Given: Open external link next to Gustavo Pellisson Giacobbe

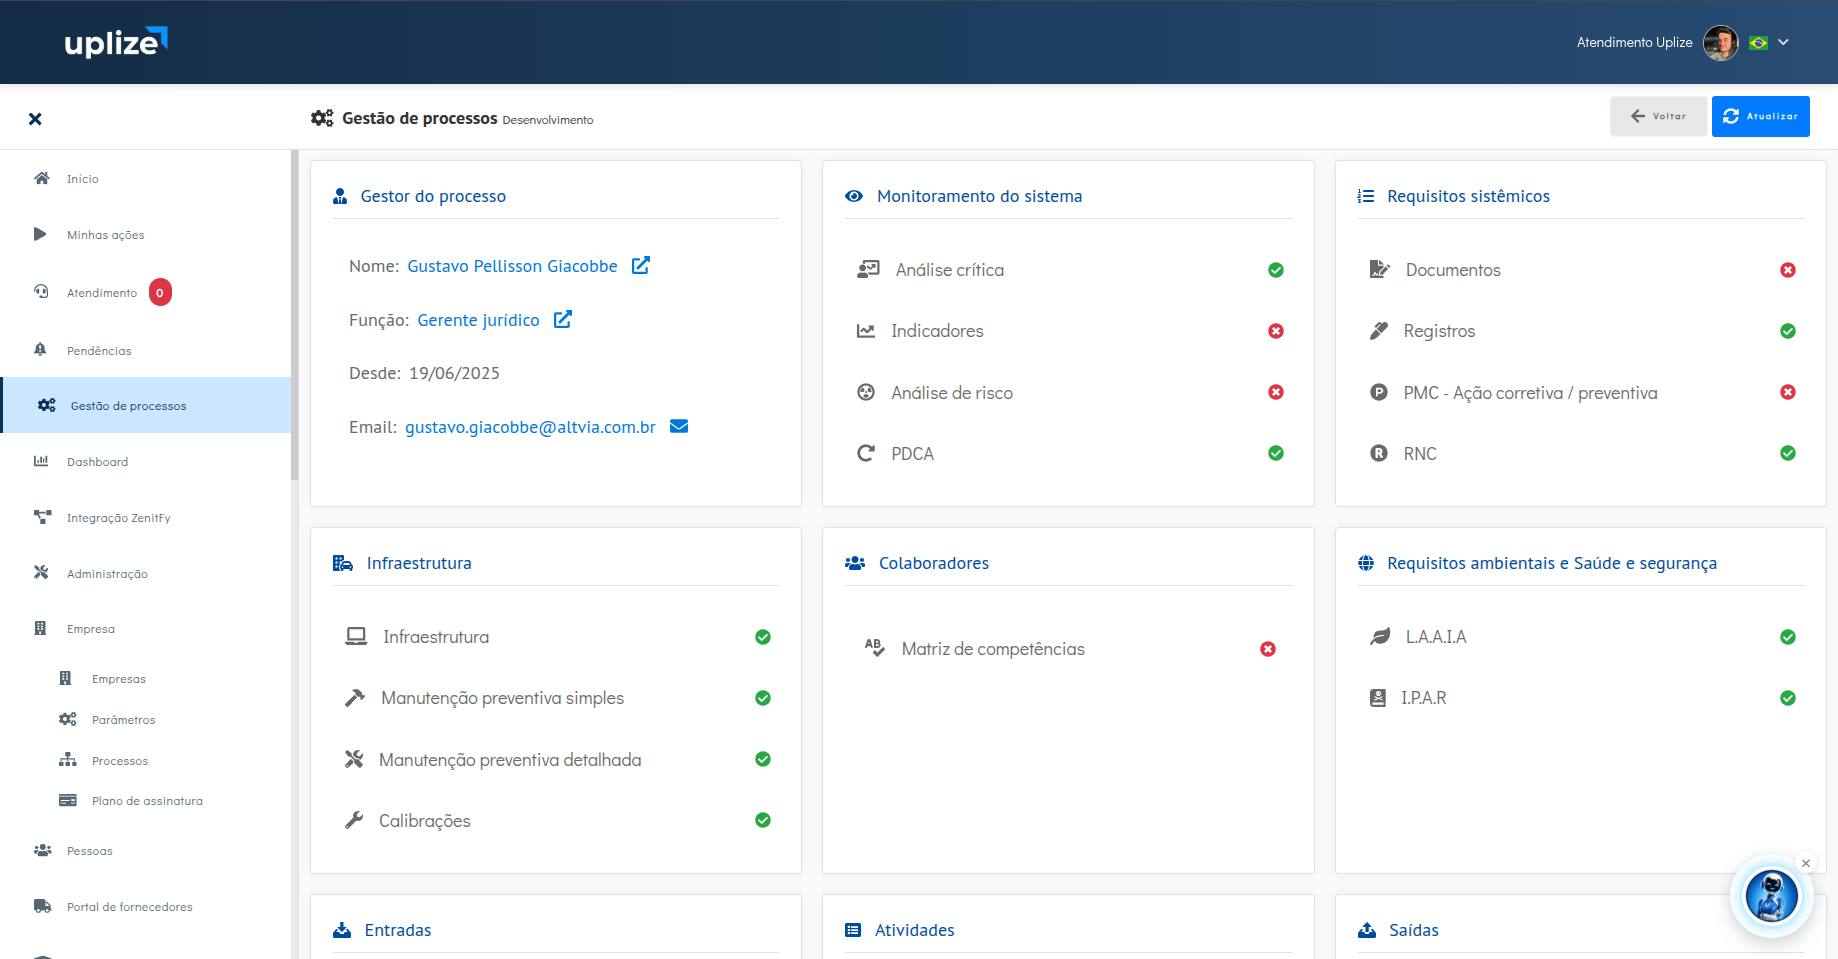Looking at the screenshot, I should click(641, 265).
